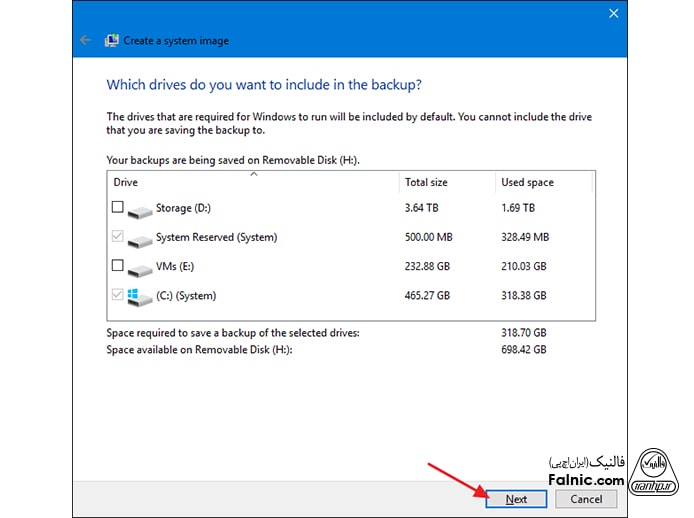694x518 pixels.
Task: Sort list by Used space column header
Action: click(x=543, y=183)
